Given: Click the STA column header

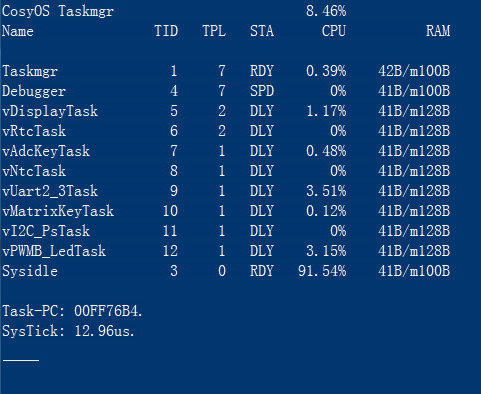Looking at the screenshot, I should coord(262,31).
